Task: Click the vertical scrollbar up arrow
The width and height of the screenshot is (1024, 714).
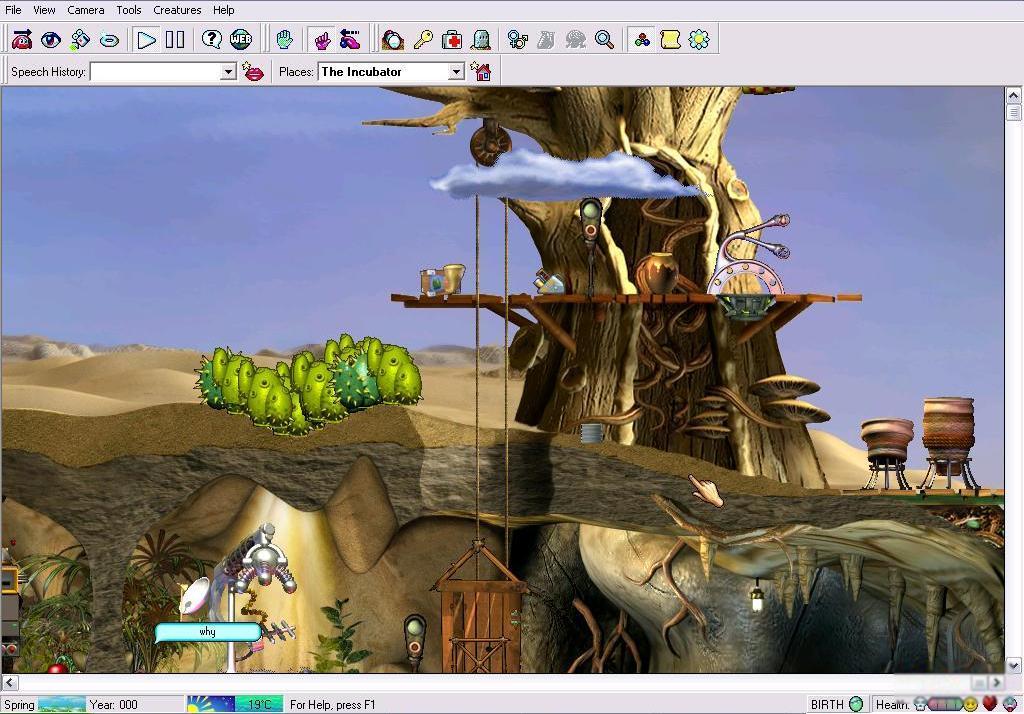Action: [1013, 96]
